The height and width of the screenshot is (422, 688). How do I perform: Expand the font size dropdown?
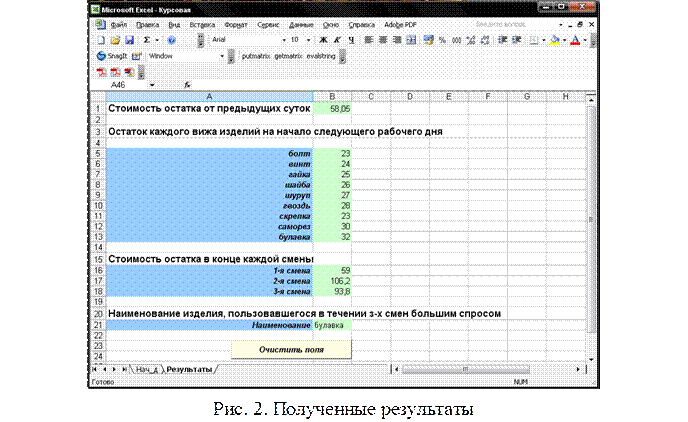pos(309,40)
